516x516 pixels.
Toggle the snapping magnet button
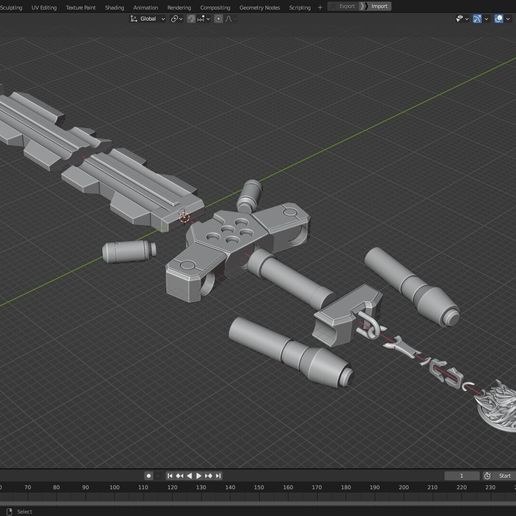(191, 19)
